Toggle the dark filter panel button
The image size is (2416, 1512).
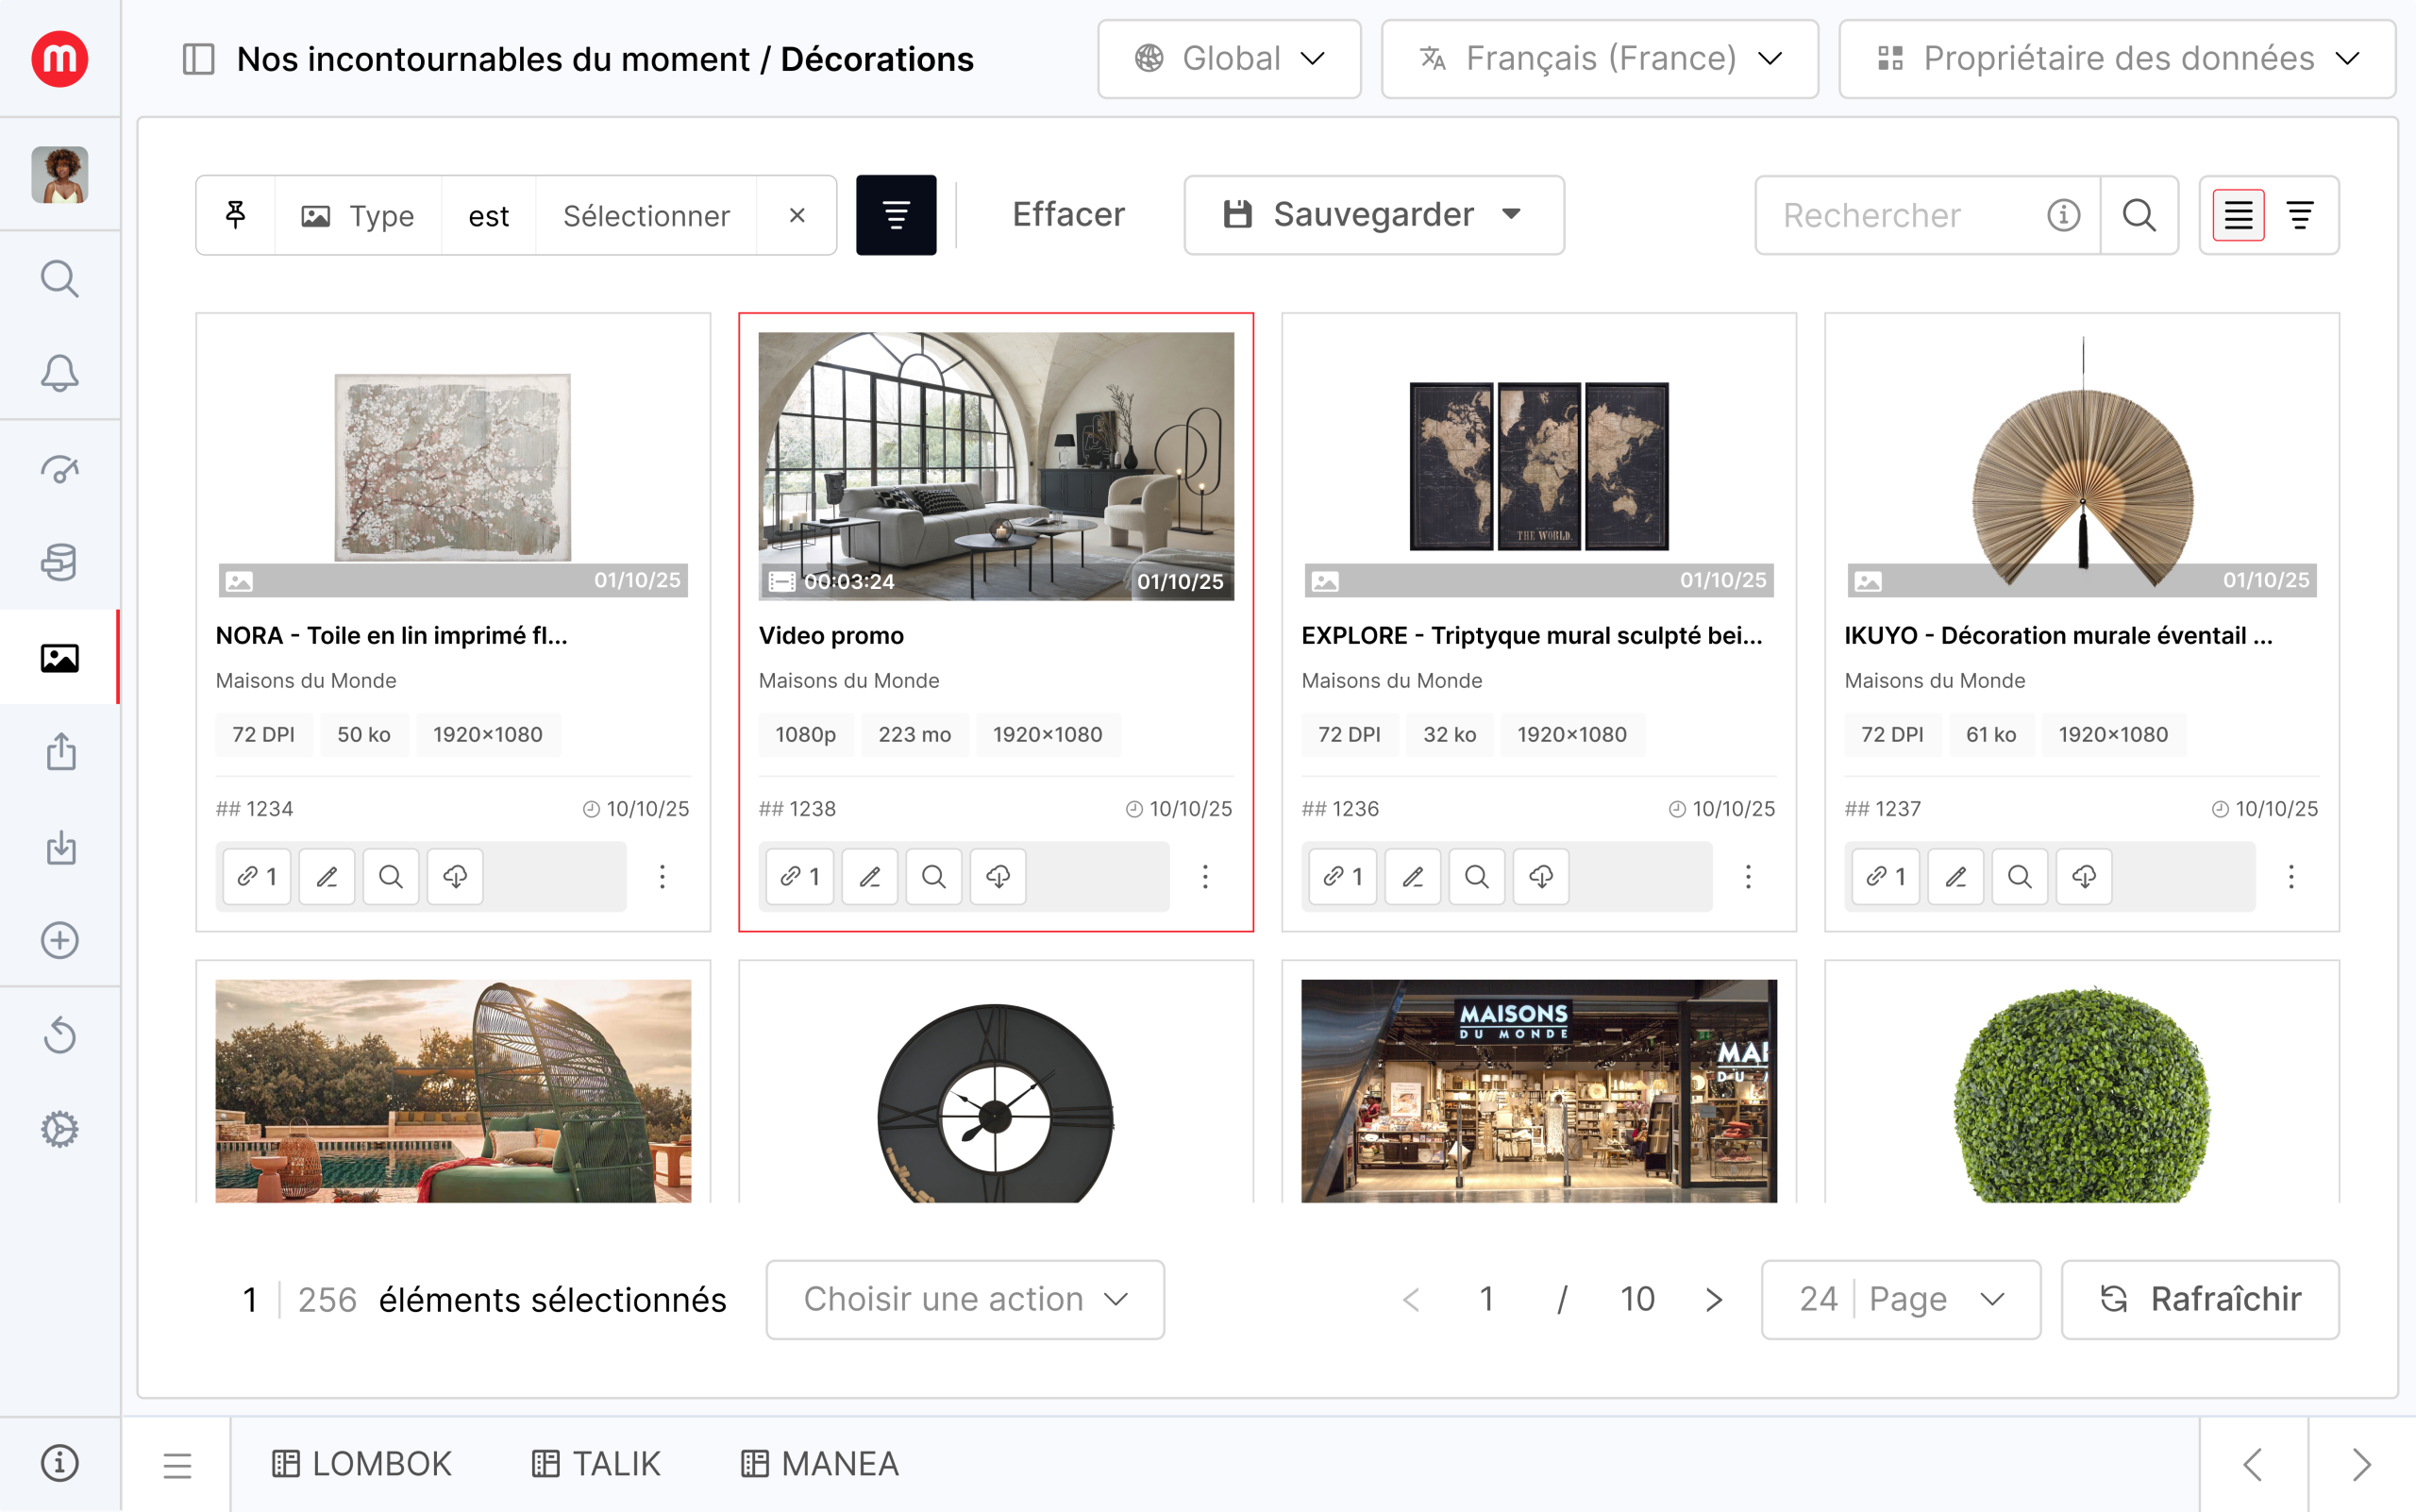point(896,215)
